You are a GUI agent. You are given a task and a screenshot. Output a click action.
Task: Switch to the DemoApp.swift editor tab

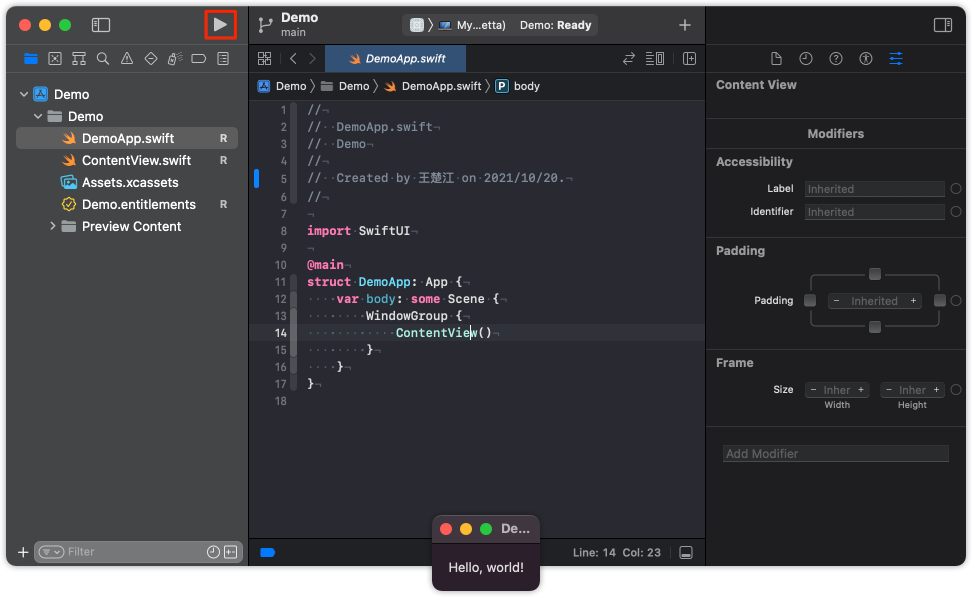(395, 59)
